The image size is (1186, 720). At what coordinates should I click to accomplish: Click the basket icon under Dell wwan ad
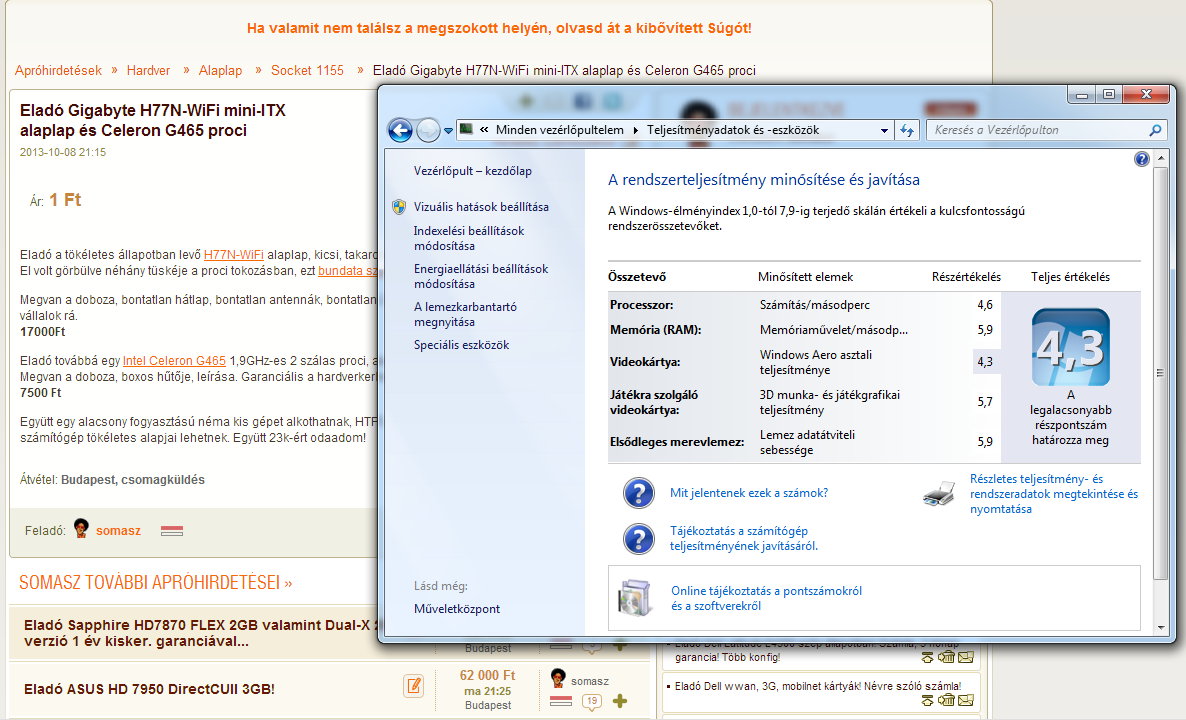945,700
